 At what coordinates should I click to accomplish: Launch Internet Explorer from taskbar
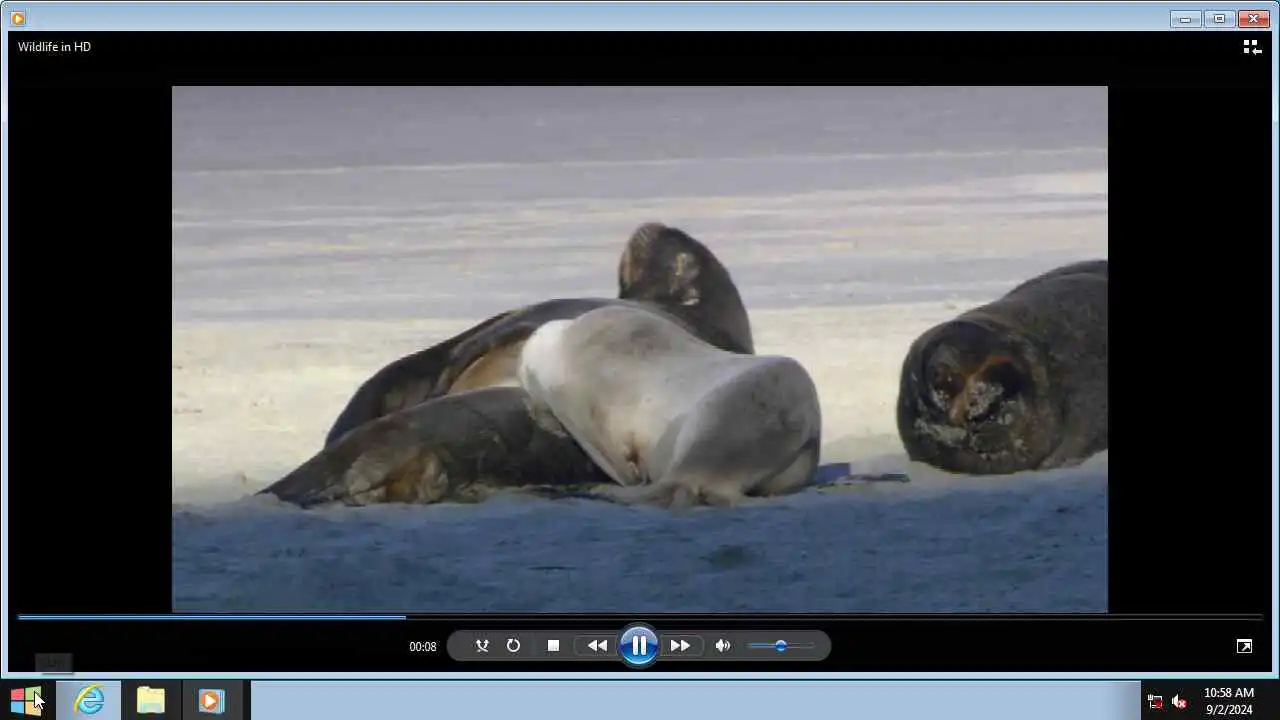coord(89,700)
